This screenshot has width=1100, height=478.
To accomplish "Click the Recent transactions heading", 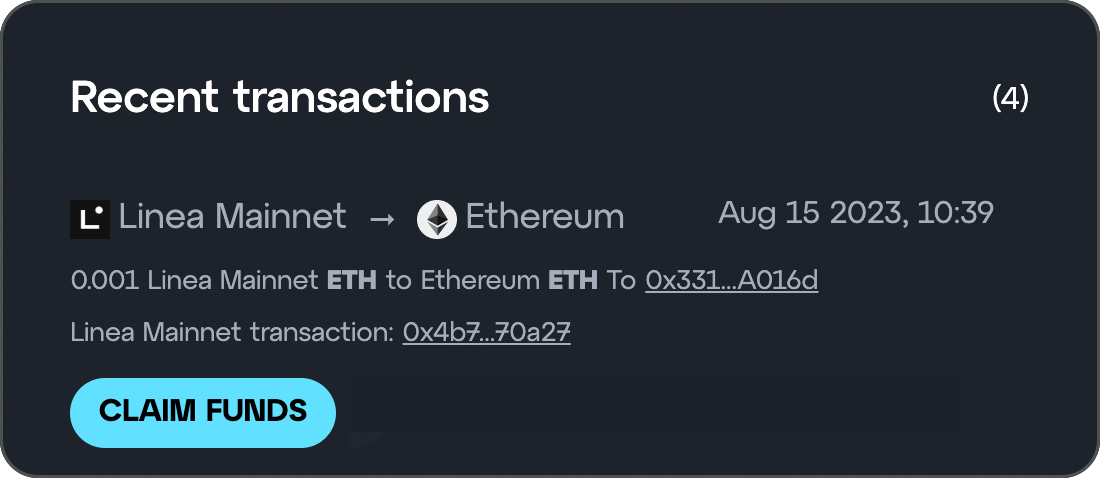I will [x=280, y=97].
